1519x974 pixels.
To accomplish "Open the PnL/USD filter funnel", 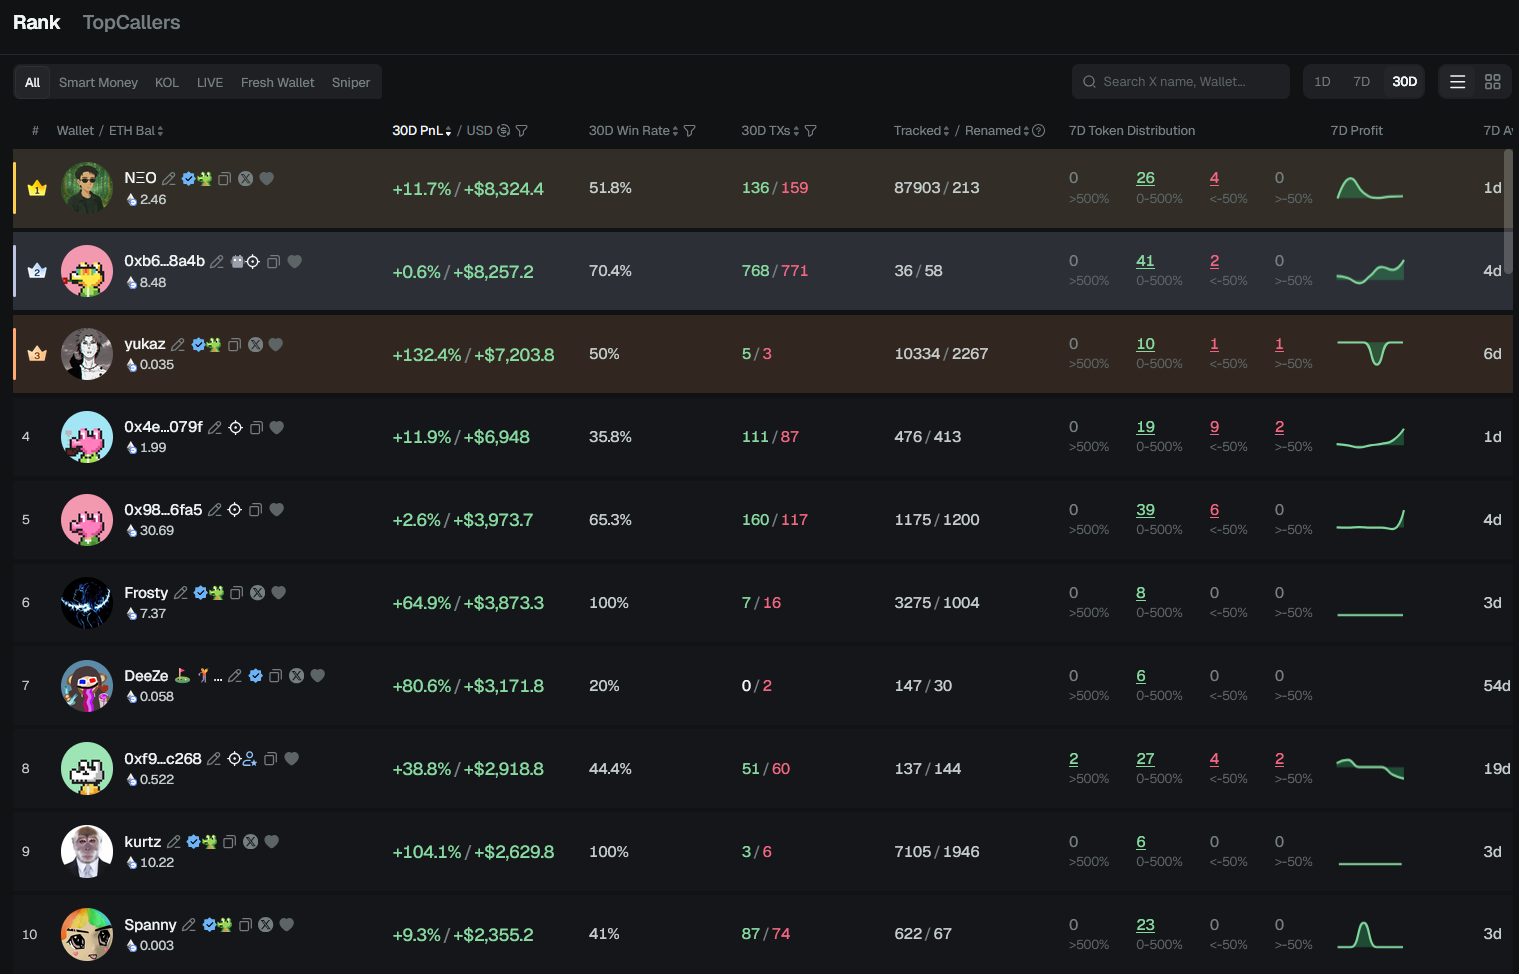I will (x=522, y=131).
